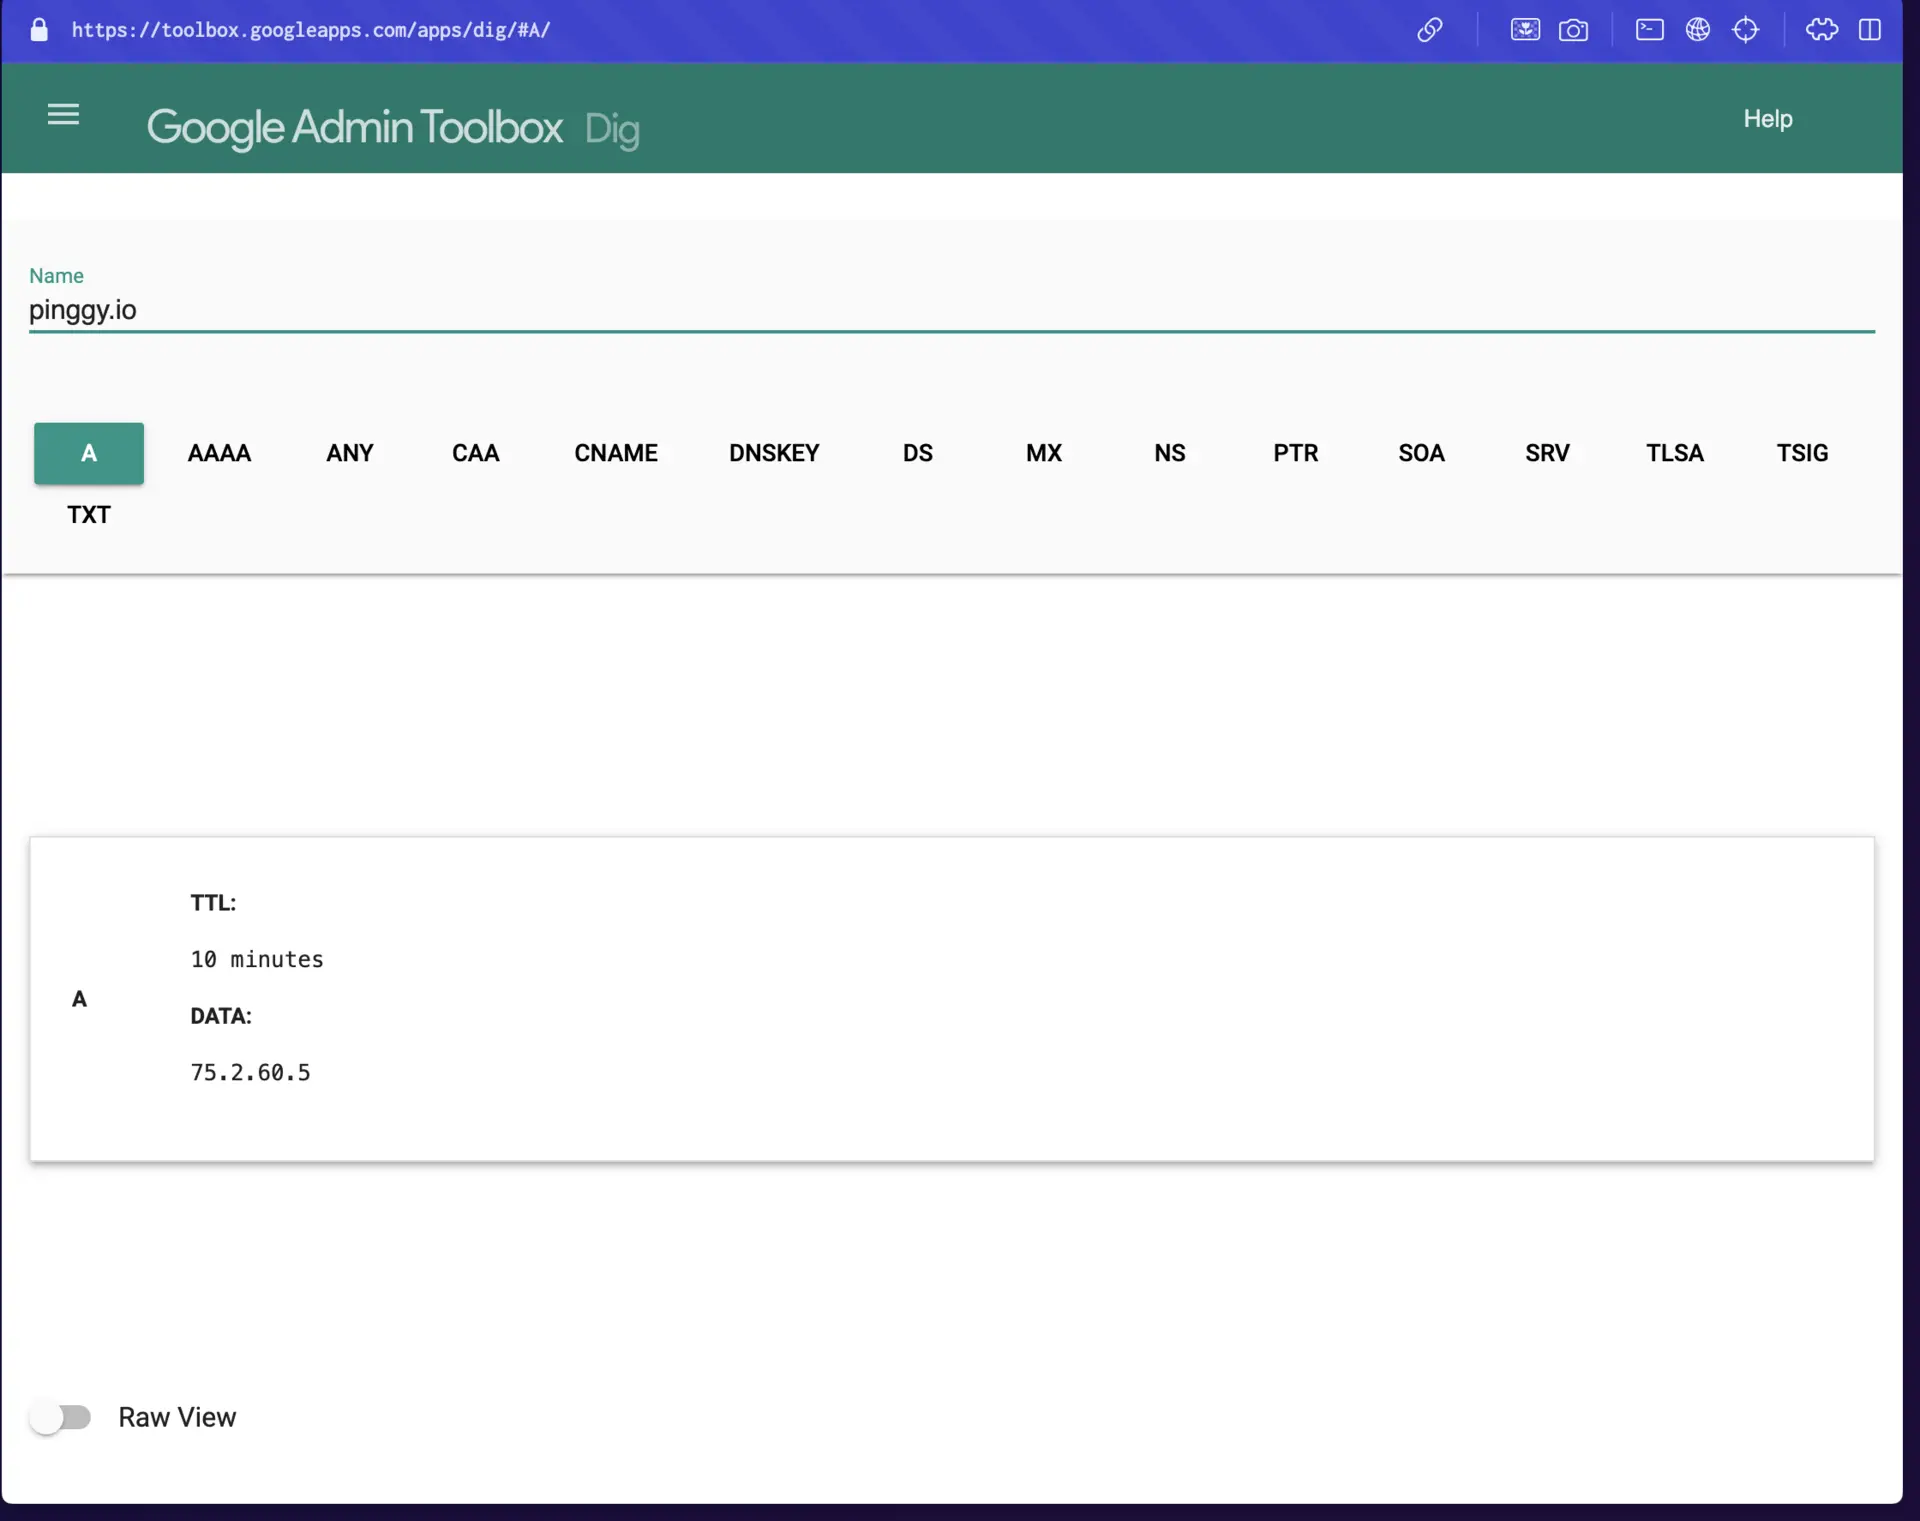Select the AAAA record type

pos(218,452)
